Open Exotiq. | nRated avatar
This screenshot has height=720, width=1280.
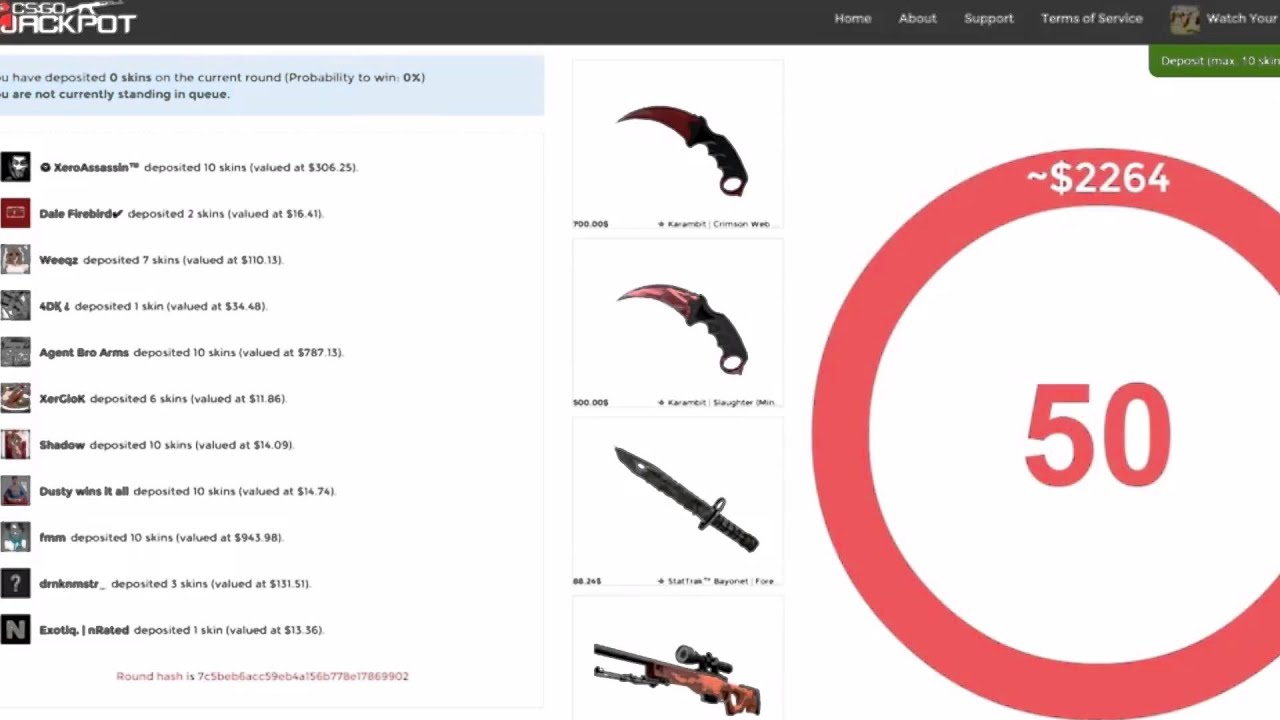coord(15,629)
